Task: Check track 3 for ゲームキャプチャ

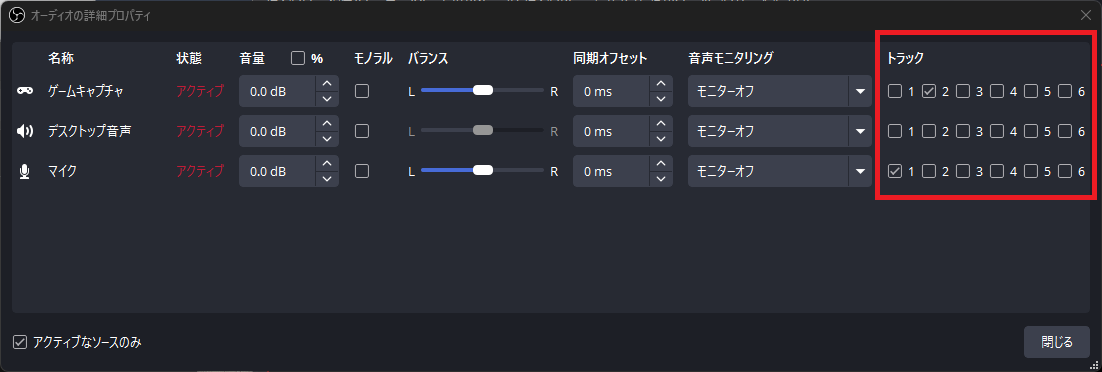Action: (964, 91)
